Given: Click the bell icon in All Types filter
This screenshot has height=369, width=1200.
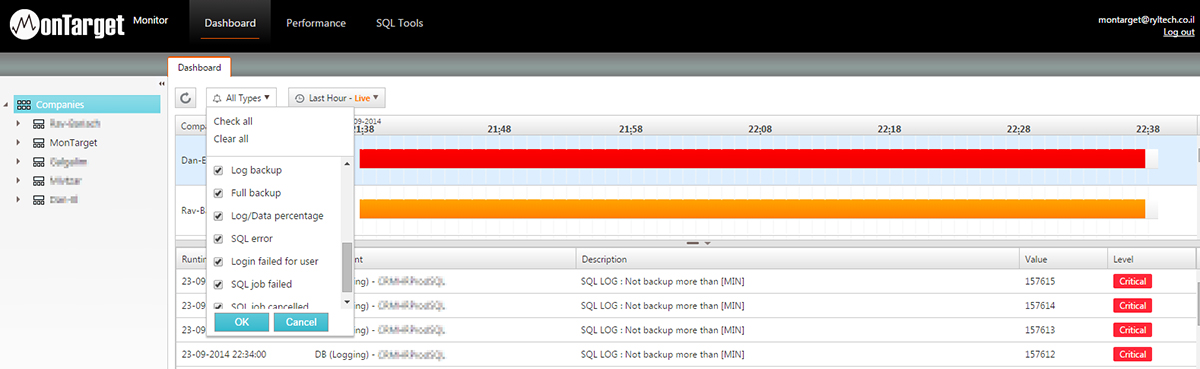Looking at the screenshot, I should coord(217,98).
